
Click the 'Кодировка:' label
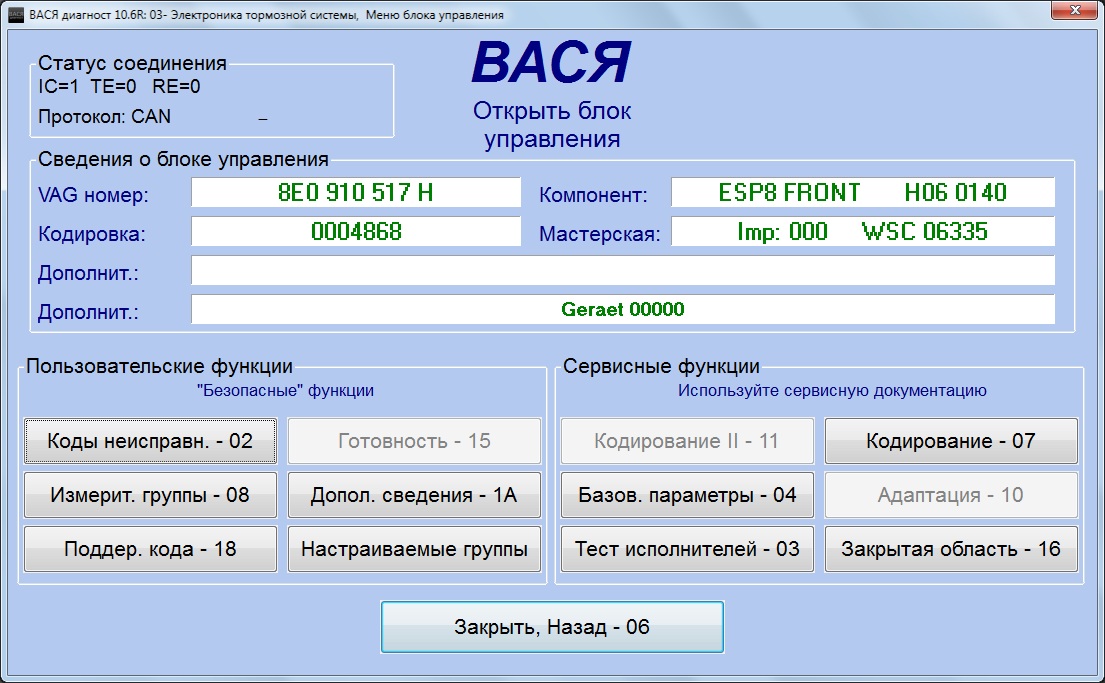tap(92, 234)
